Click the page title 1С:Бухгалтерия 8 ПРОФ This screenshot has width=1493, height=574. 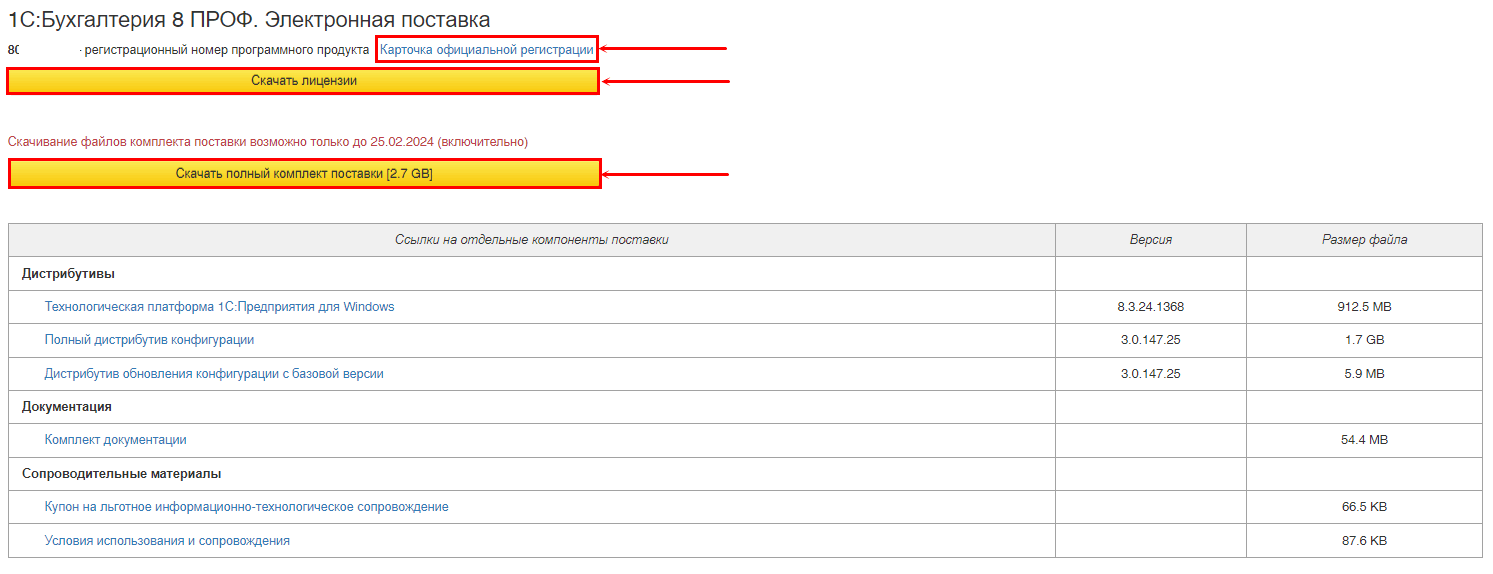click(249, 19)
